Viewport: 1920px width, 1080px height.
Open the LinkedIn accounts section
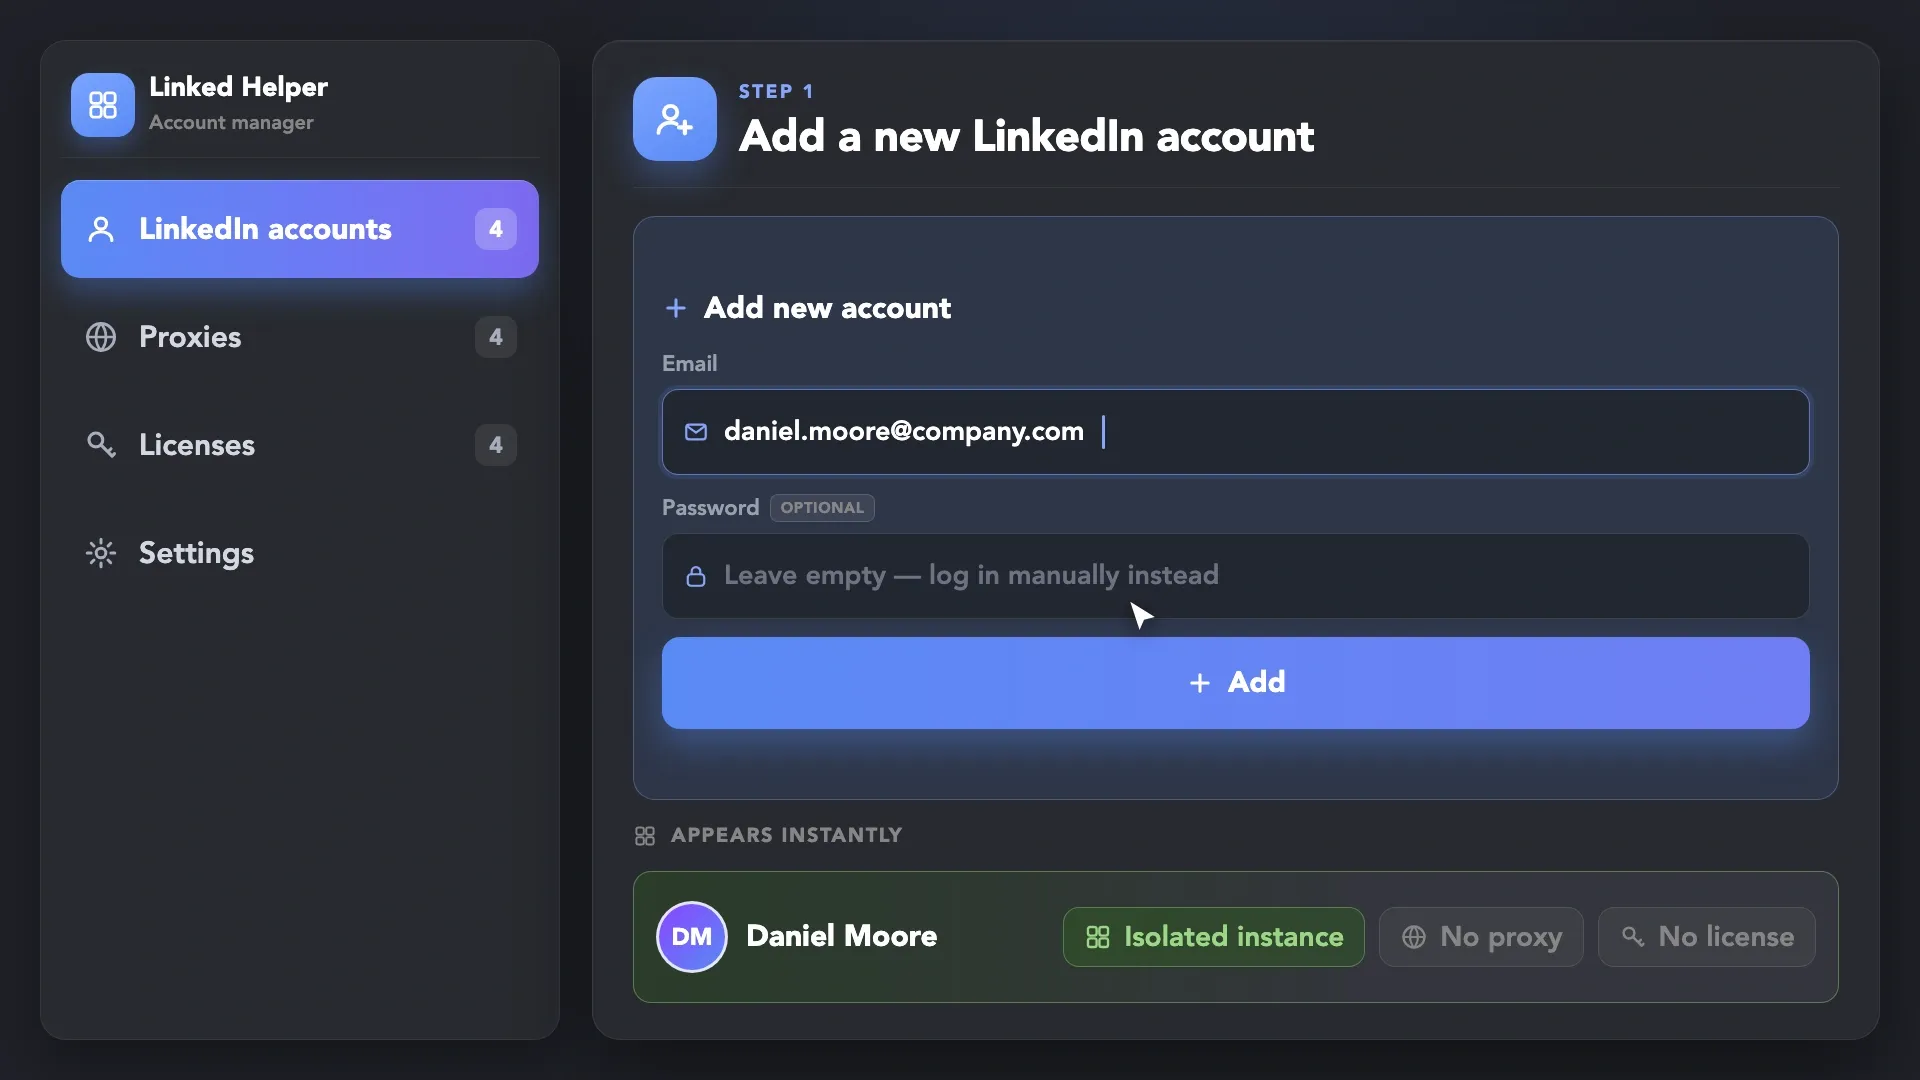tap(300, 229)
